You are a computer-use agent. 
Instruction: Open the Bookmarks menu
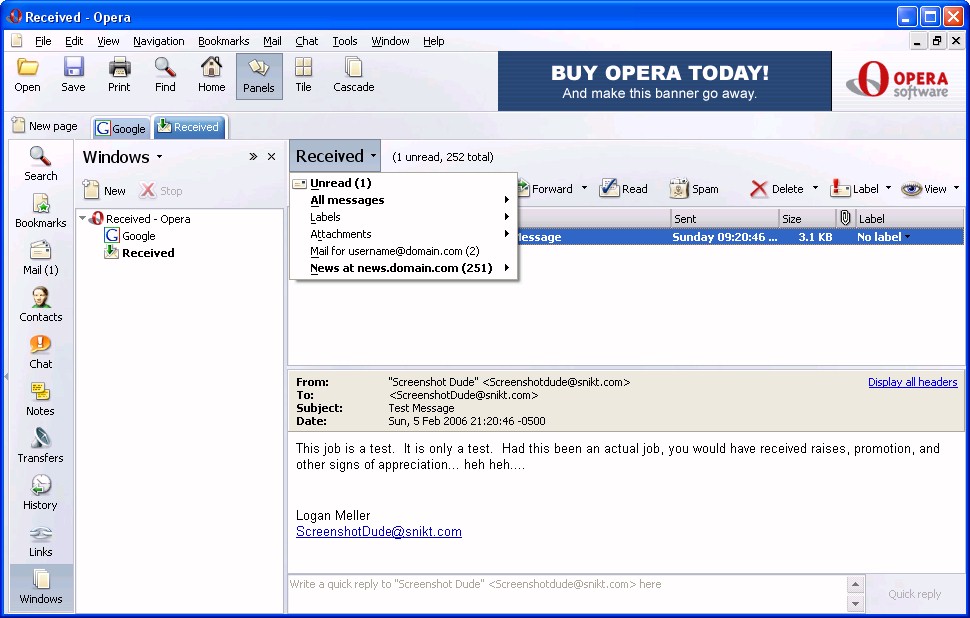tap(223, 41)
